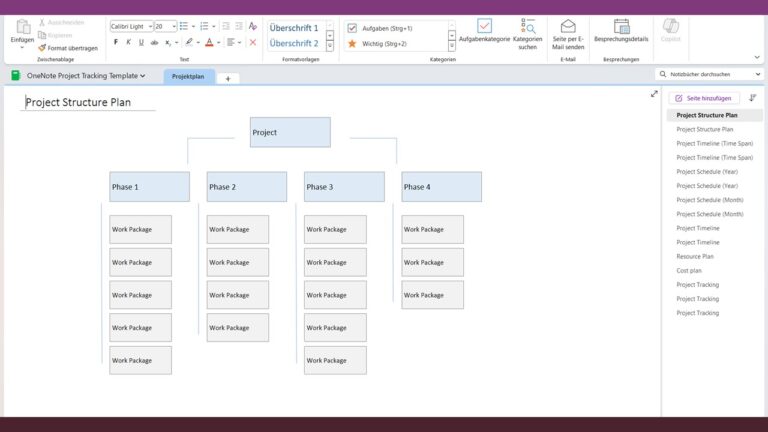Decrease the paragraph indent
This screenshot has width=768, height=432.
226,26
